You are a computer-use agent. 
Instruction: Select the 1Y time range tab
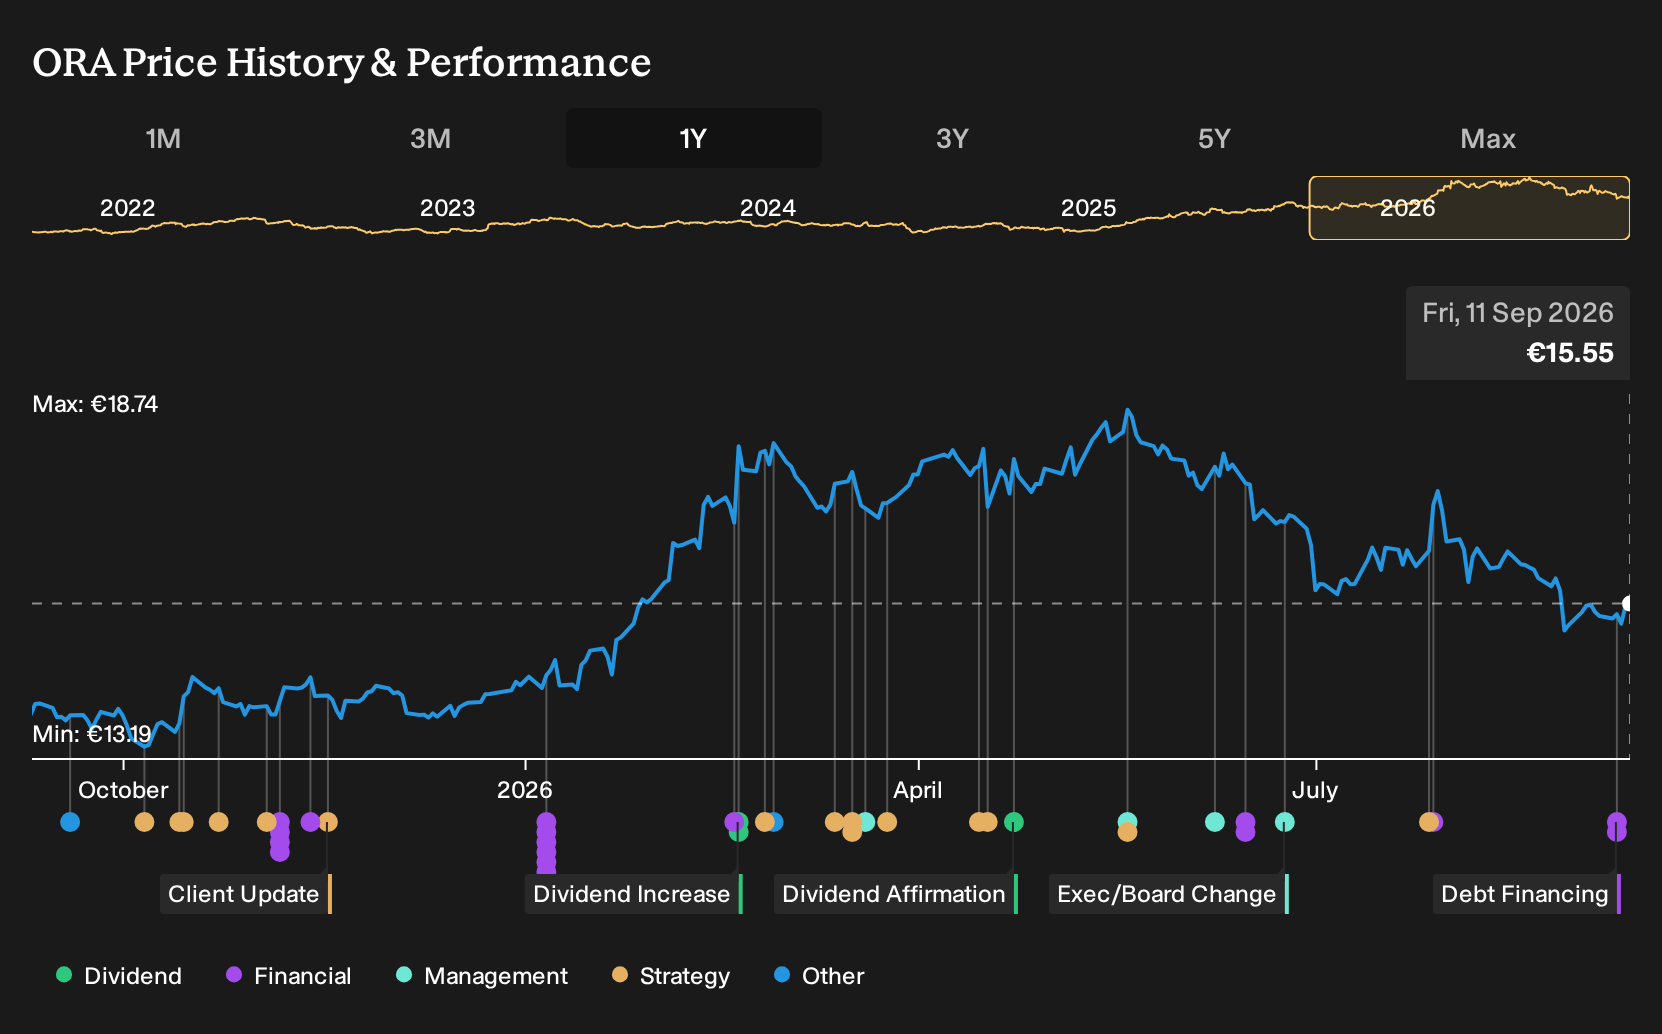[693, 138]
